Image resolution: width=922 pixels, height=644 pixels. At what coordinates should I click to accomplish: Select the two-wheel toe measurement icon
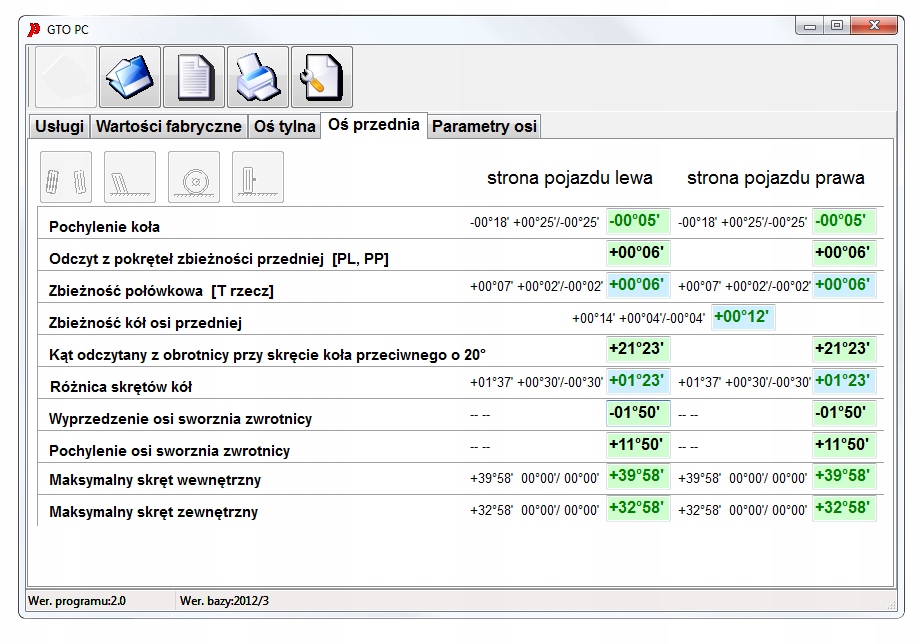pos(66,177)
